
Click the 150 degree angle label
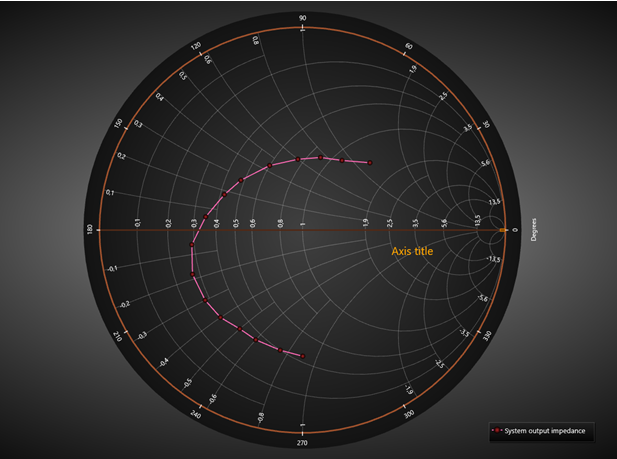[118, 124]
